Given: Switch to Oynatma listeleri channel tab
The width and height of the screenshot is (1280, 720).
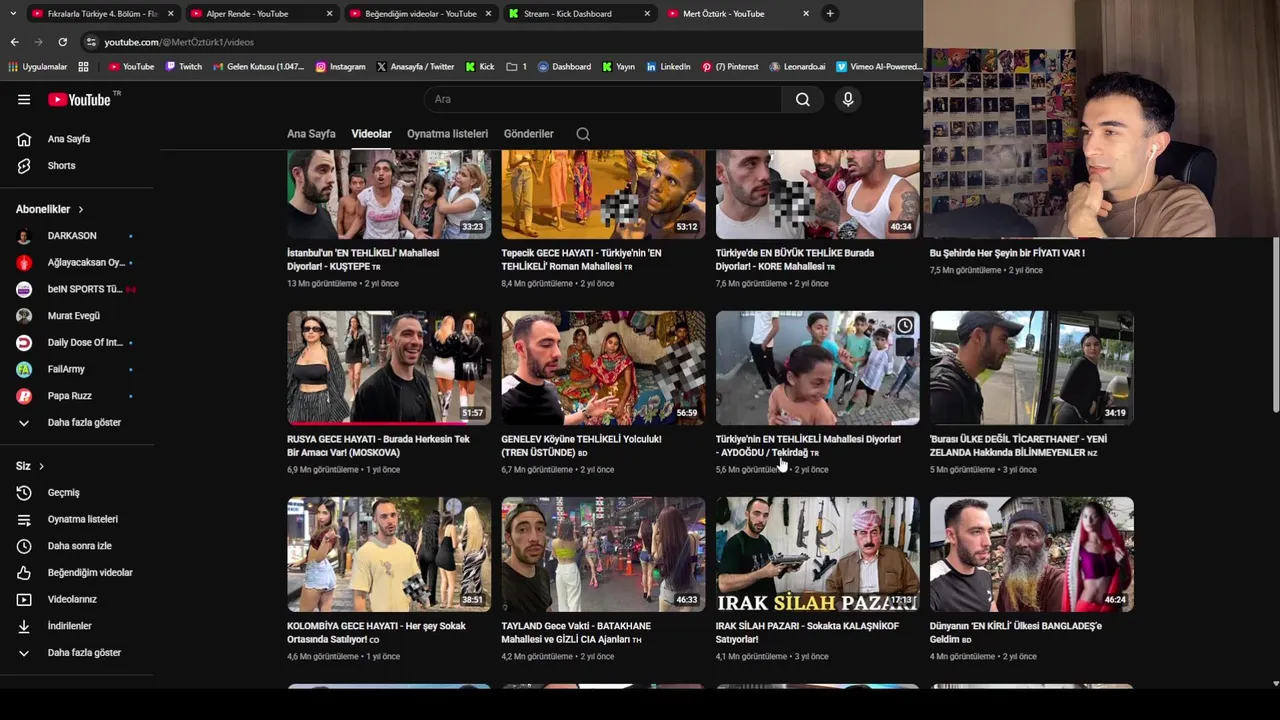Looking at the screenshot, I should [x=447, y=134].
